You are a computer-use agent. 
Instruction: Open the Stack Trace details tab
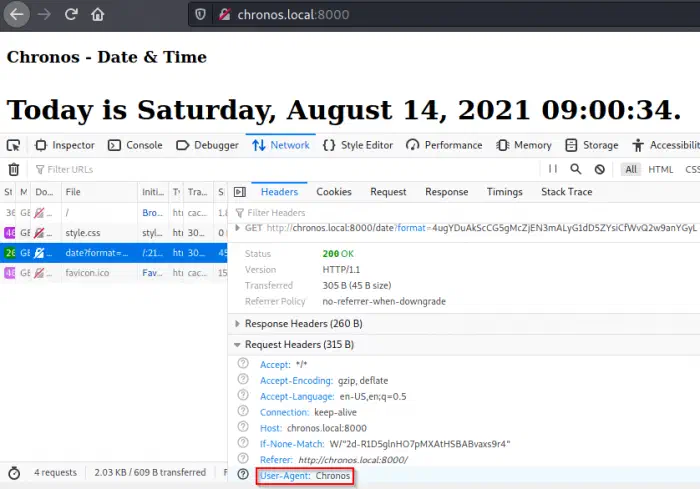click(567, 192)
